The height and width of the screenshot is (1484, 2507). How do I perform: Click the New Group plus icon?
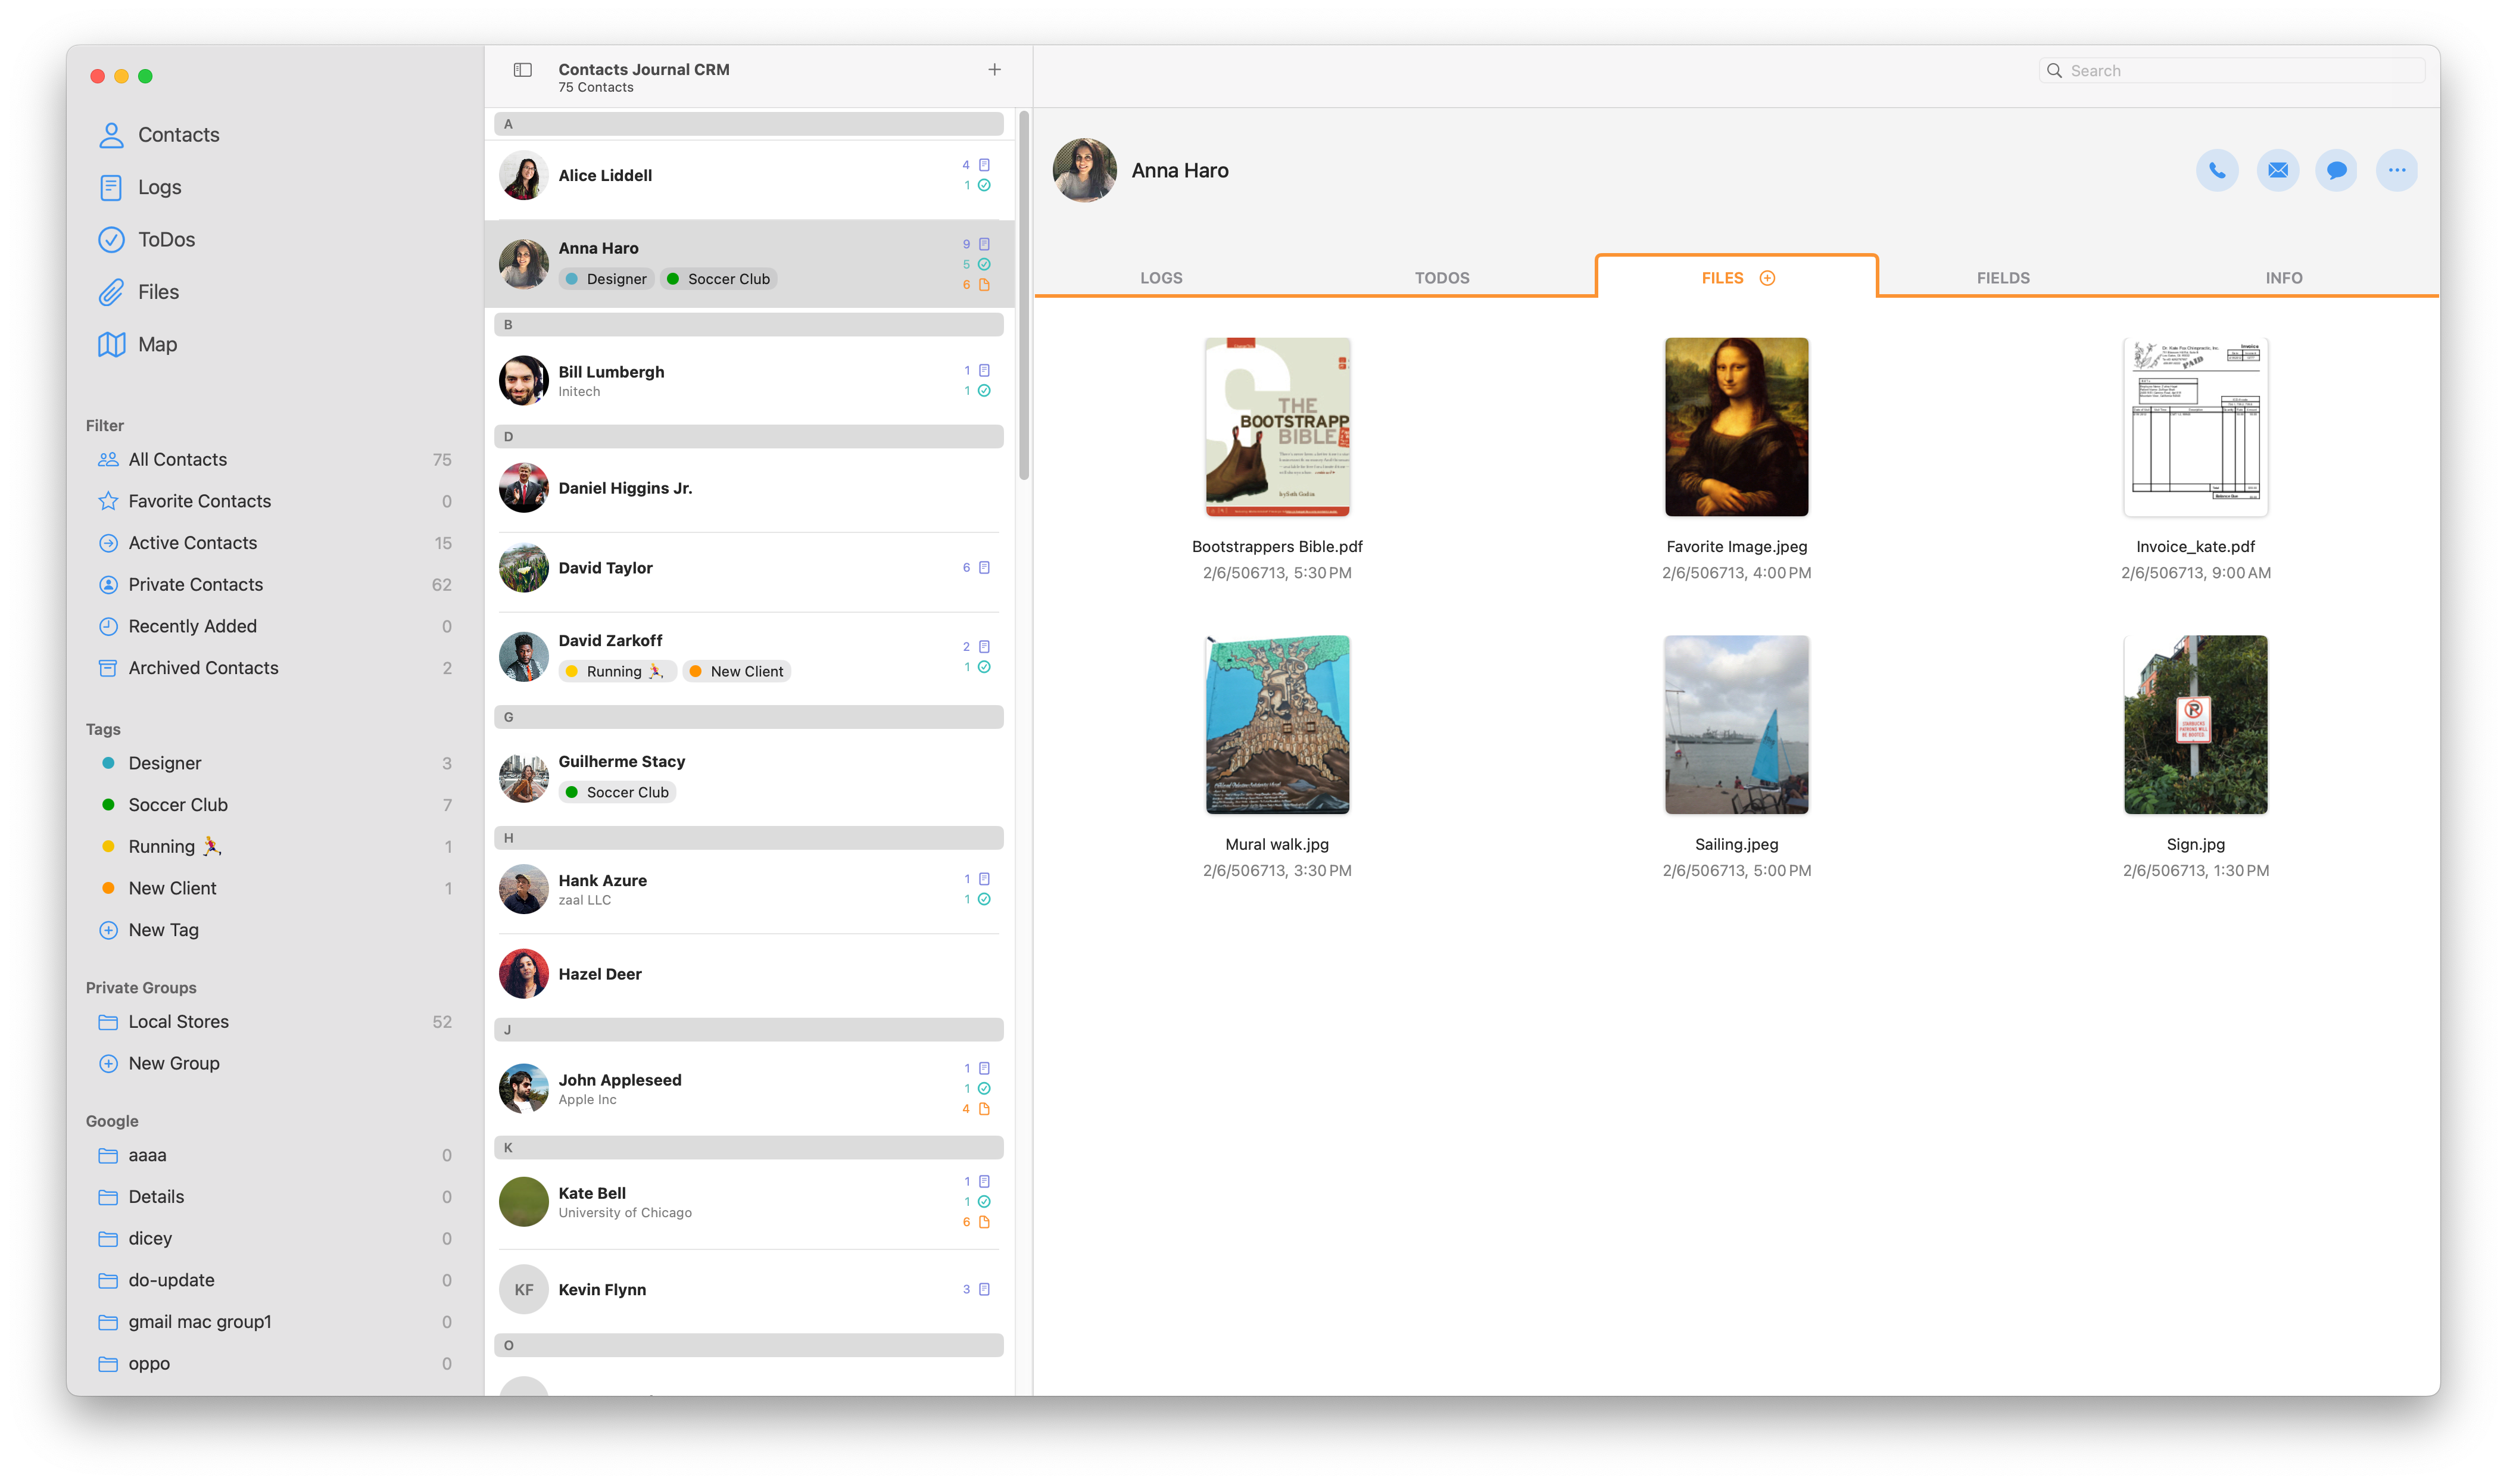pos(108,1064)
